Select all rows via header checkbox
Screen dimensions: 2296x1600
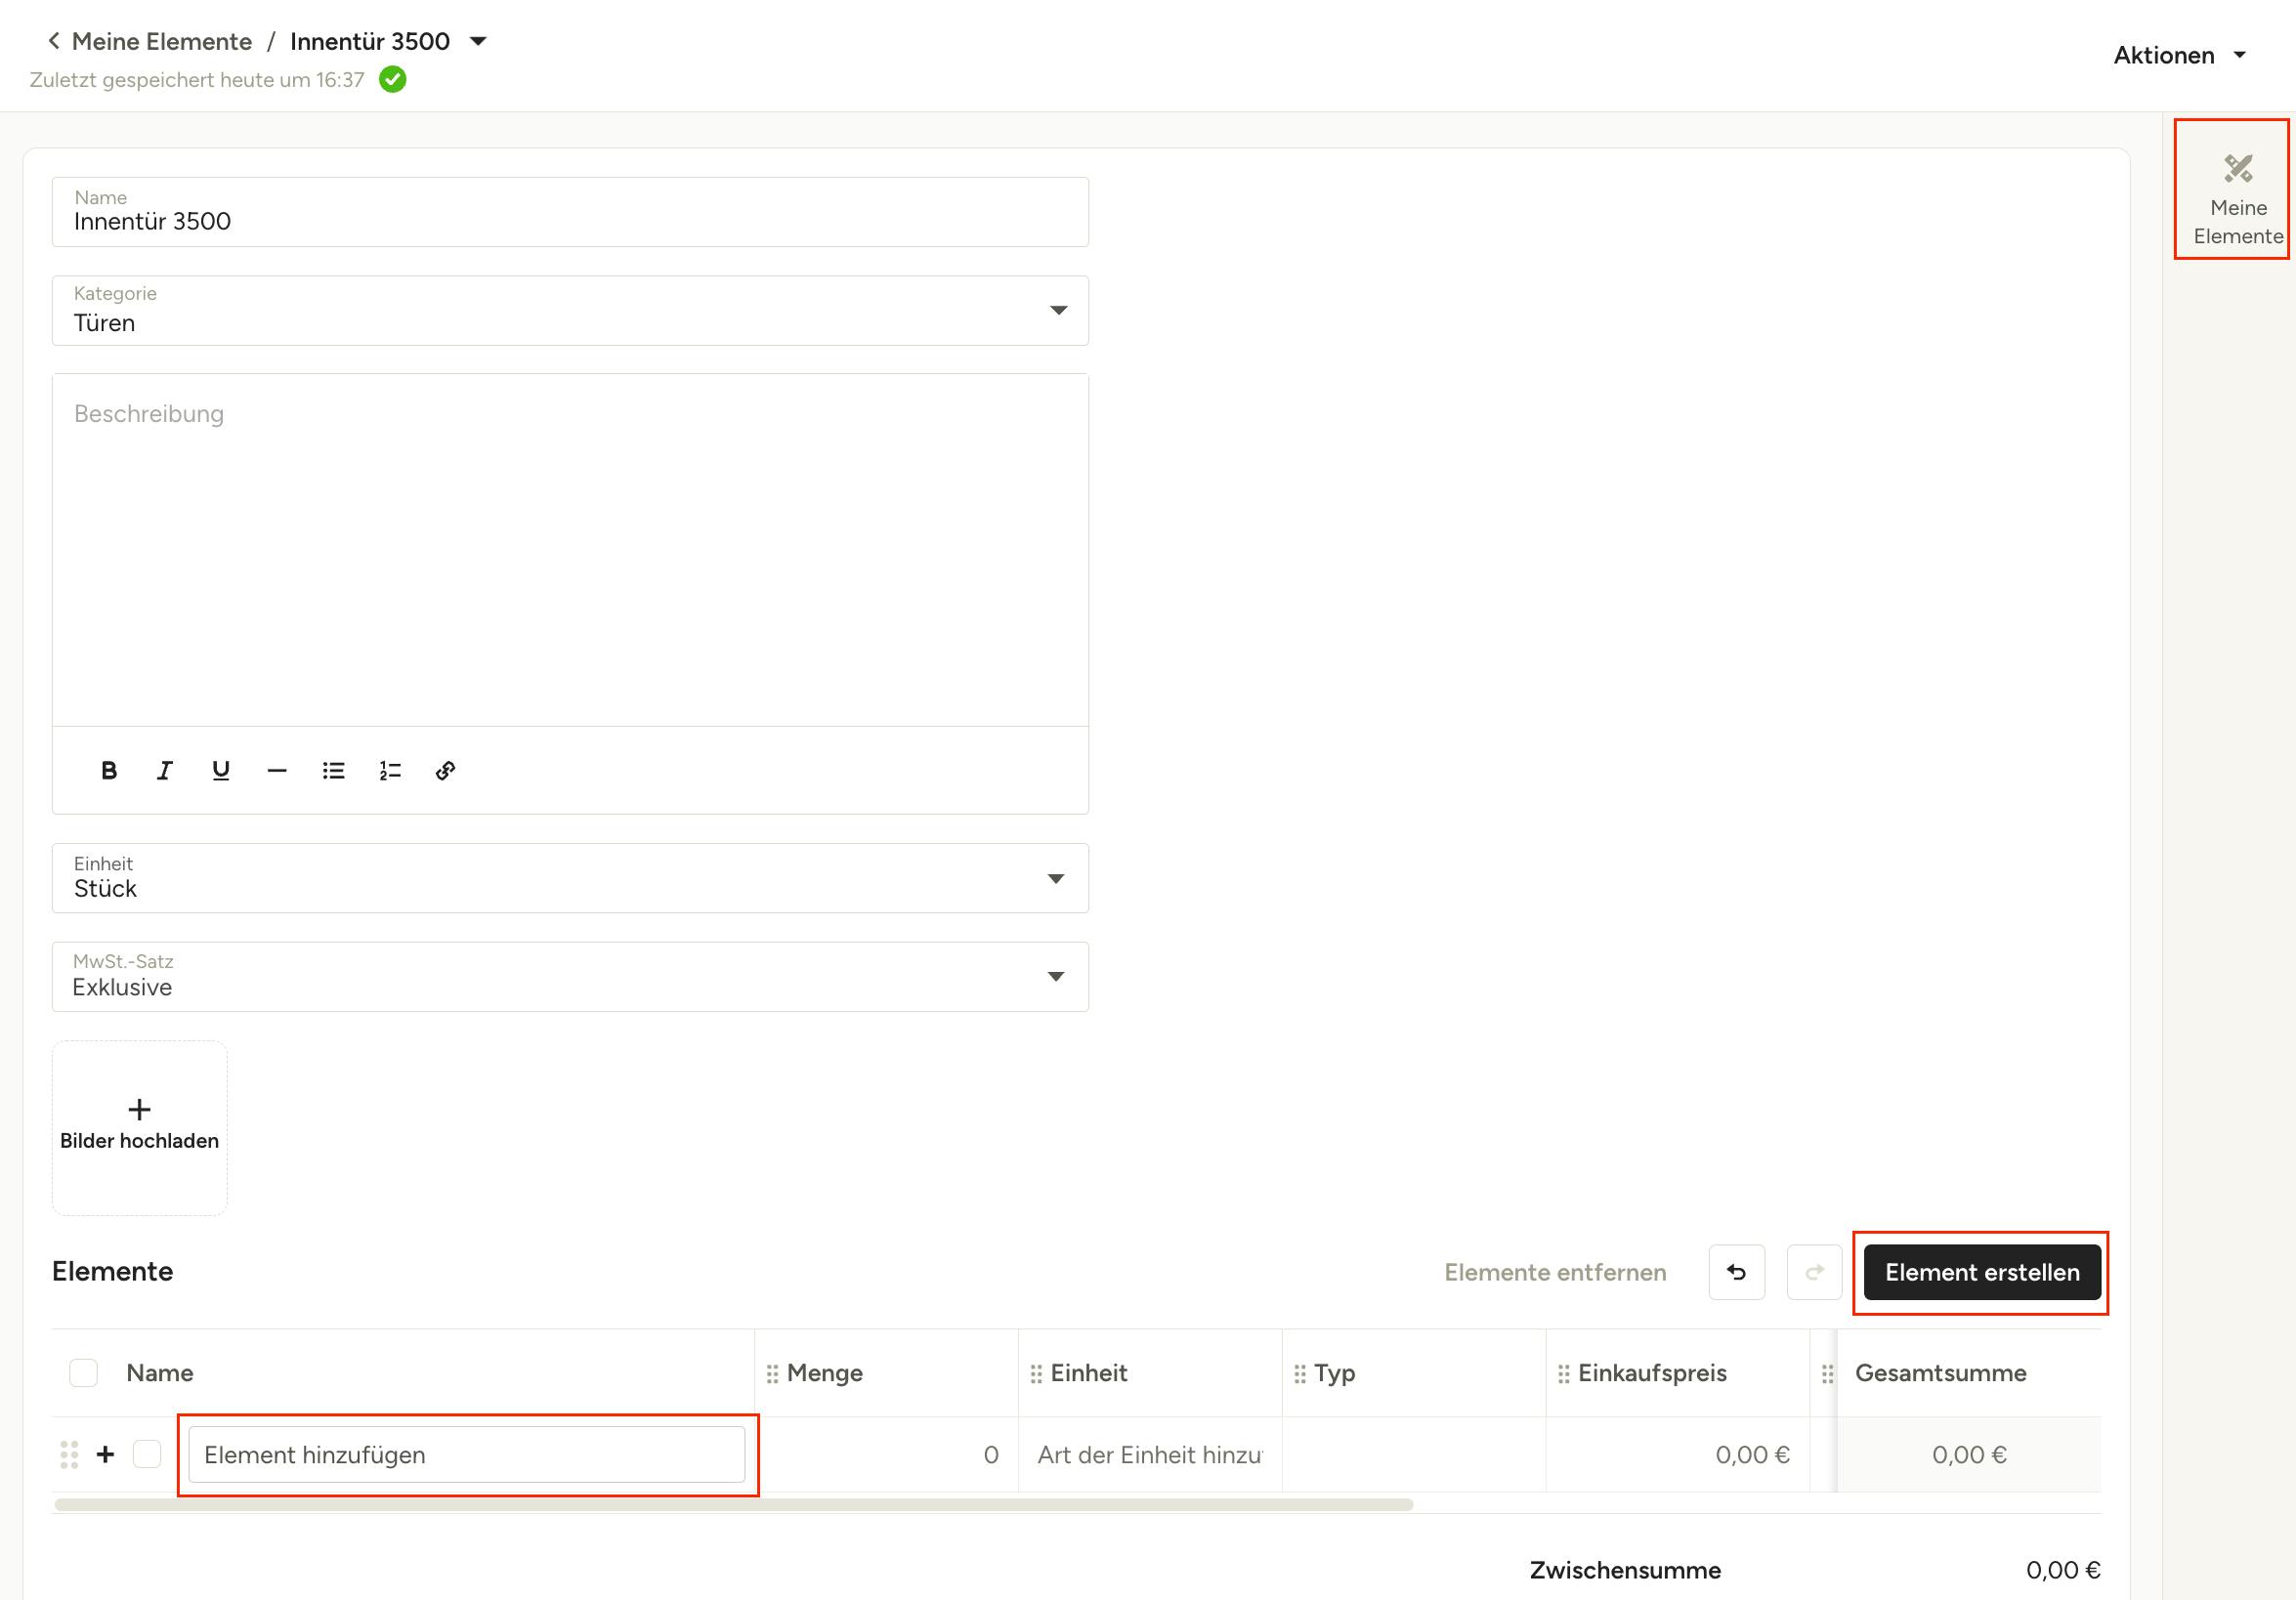(84, 1373)
